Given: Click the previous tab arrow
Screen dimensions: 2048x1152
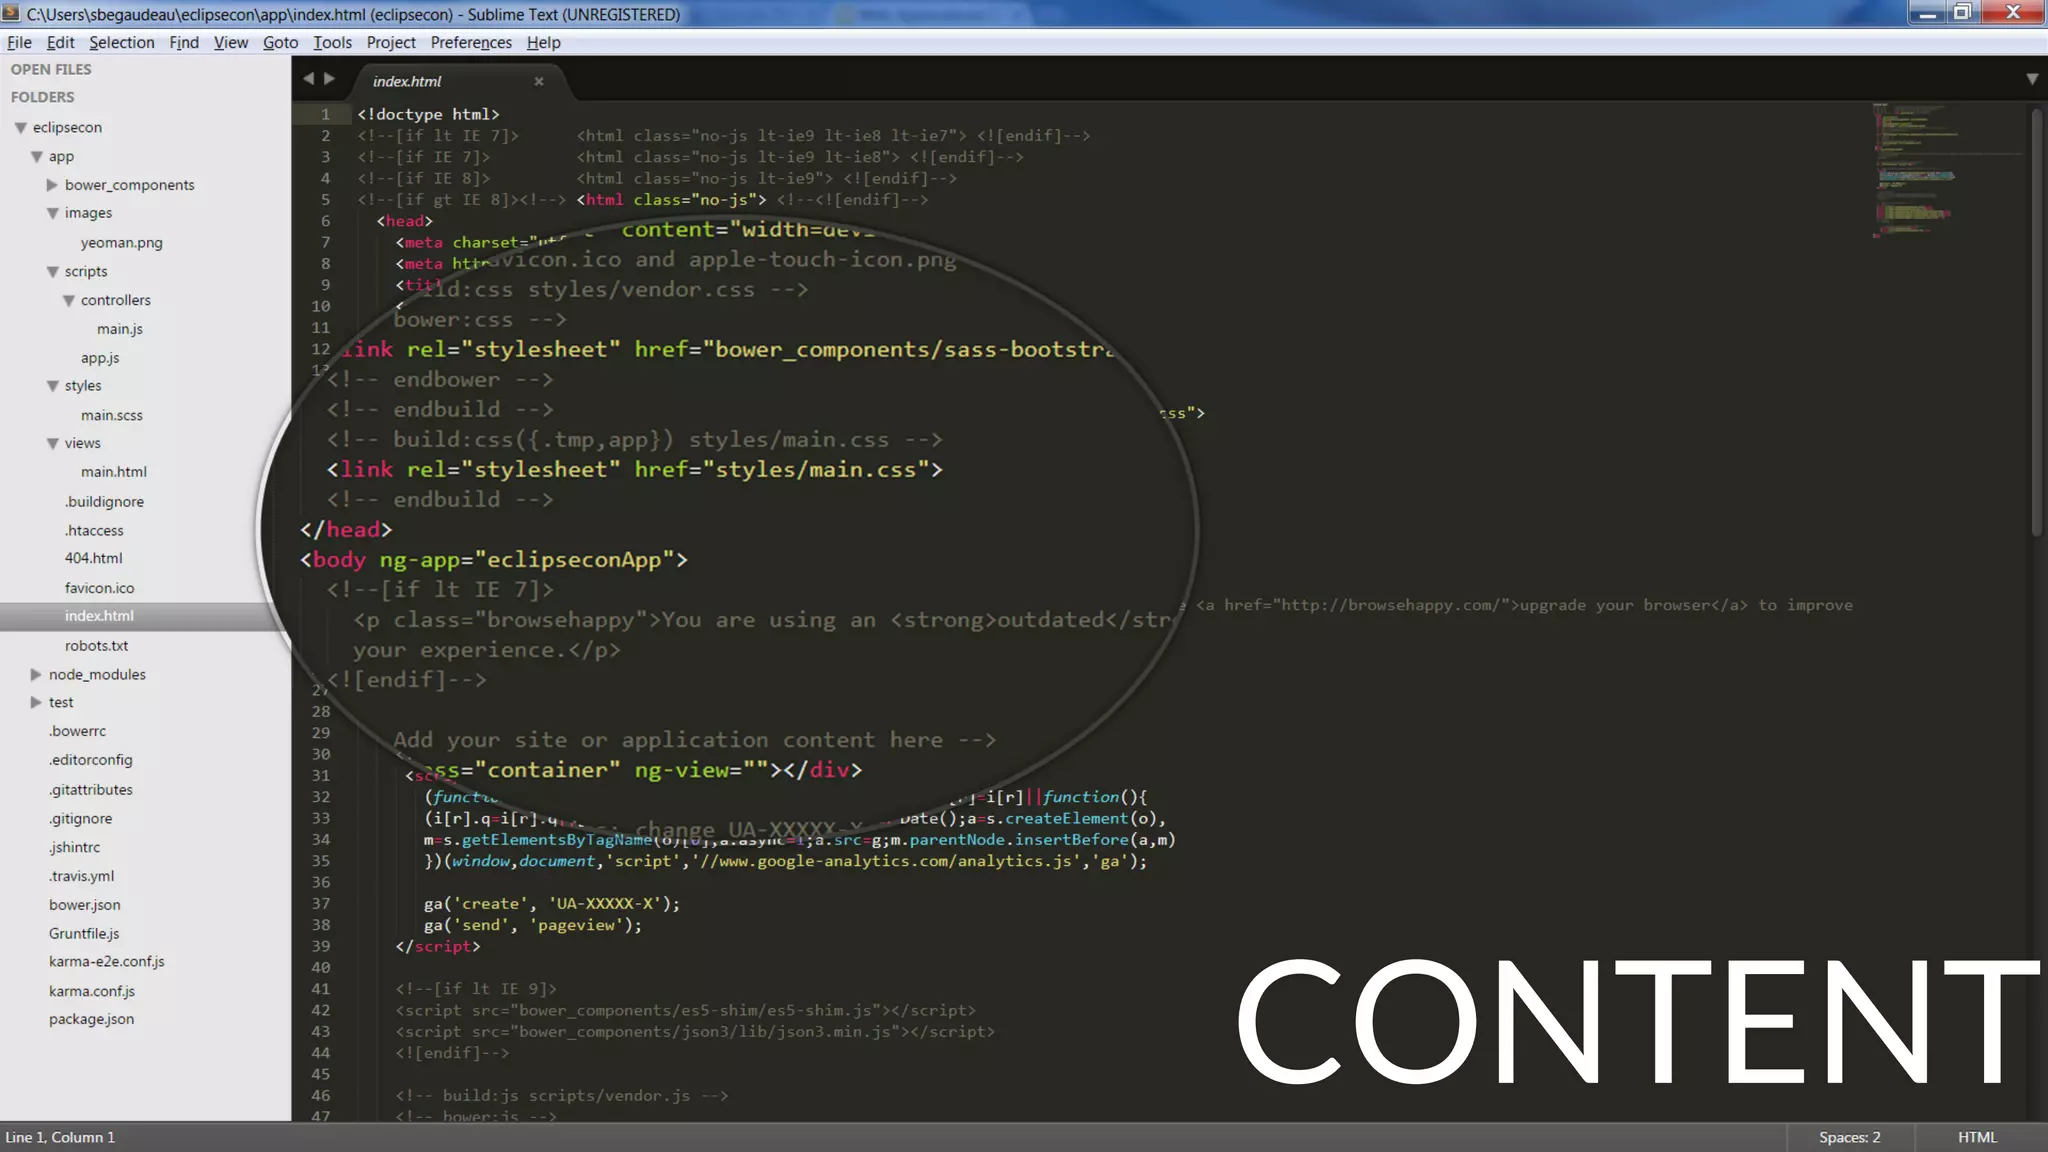Looking at the screenshot, I should [x=308, y=78].
